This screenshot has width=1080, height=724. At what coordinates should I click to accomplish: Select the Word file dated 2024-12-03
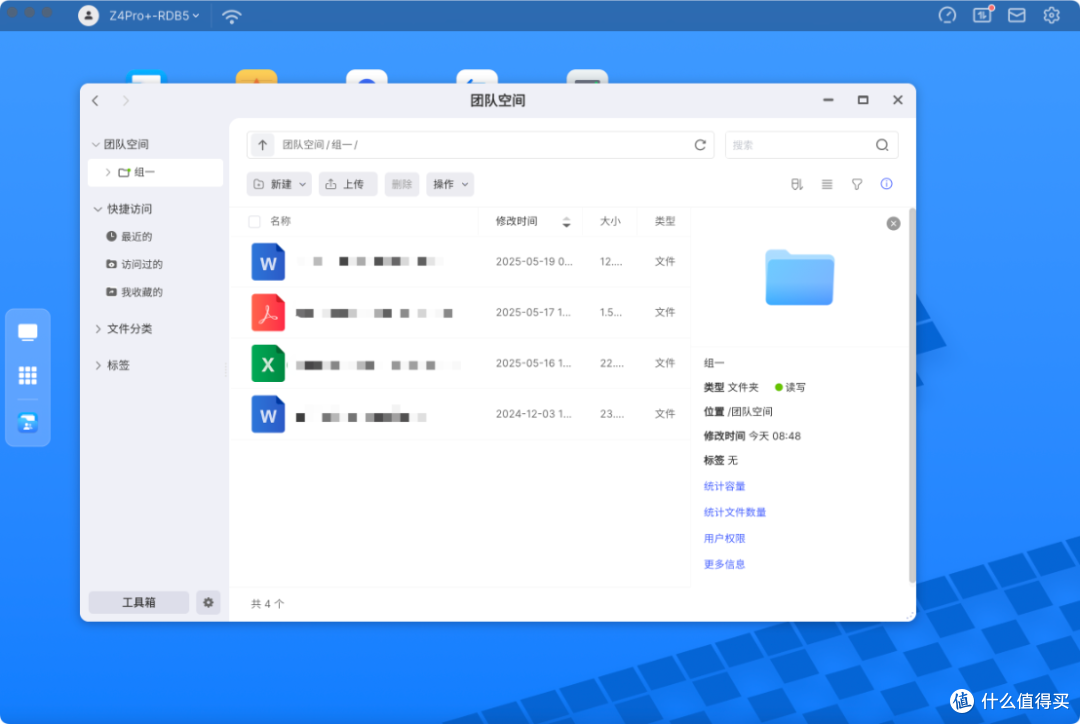(x=459, y=414)
